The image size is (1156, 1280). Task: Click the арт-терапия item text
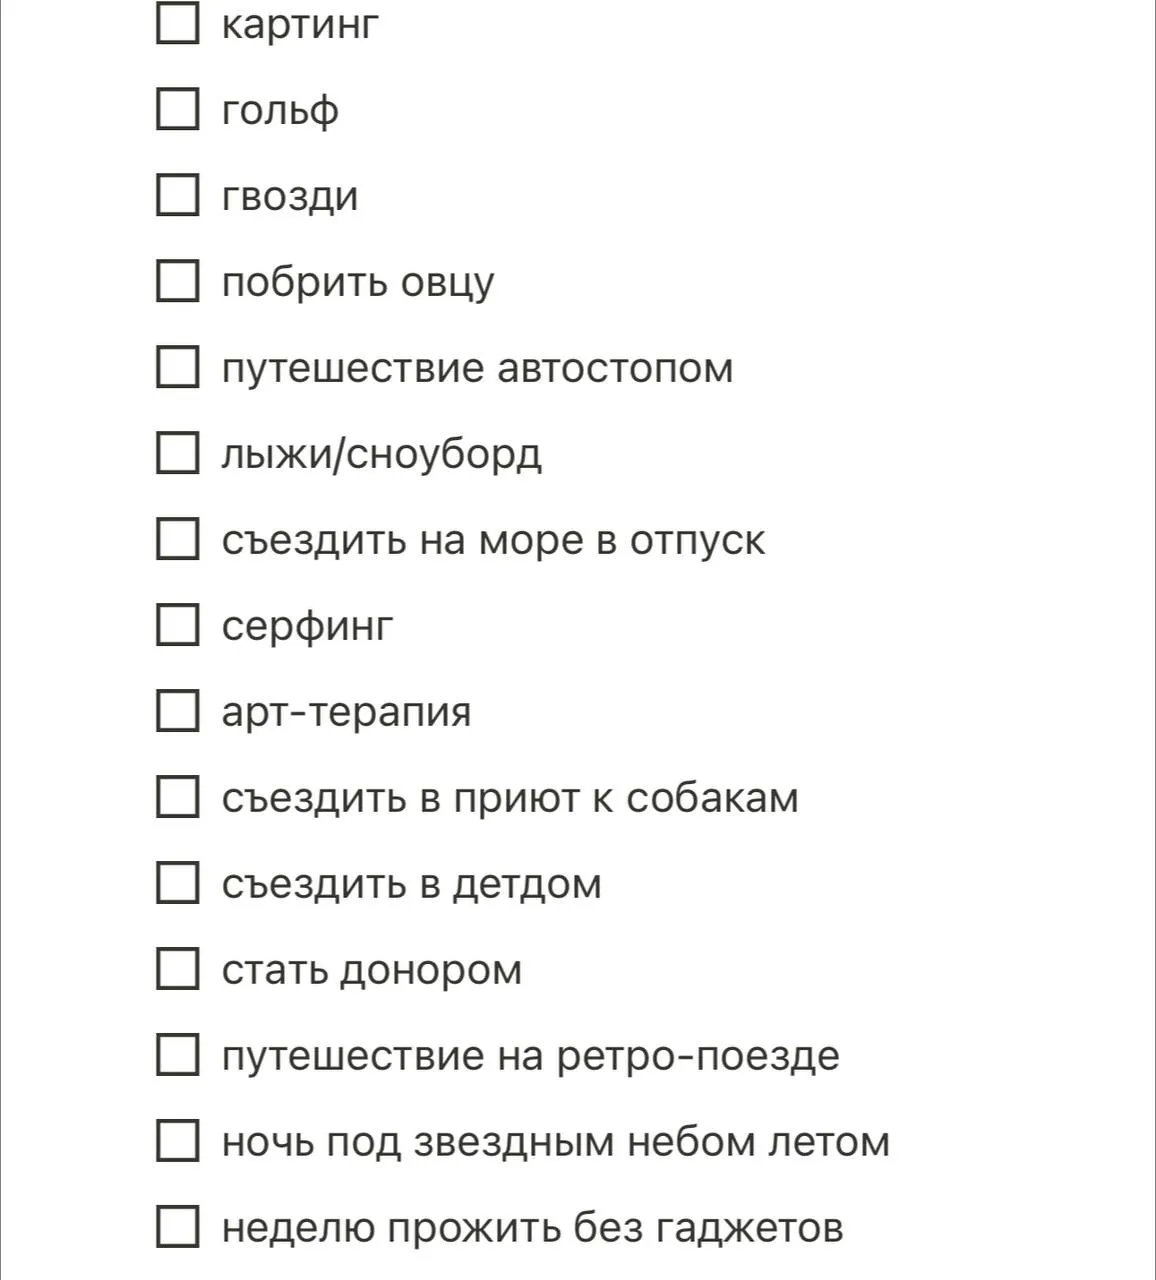pos(346,713)
